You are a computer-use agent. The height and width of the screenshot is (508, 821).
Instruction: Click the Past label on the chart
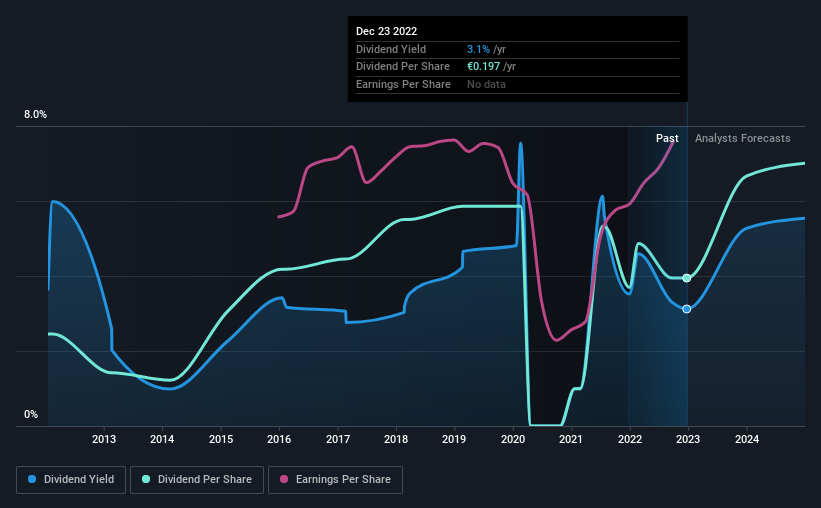click(667, 138)
